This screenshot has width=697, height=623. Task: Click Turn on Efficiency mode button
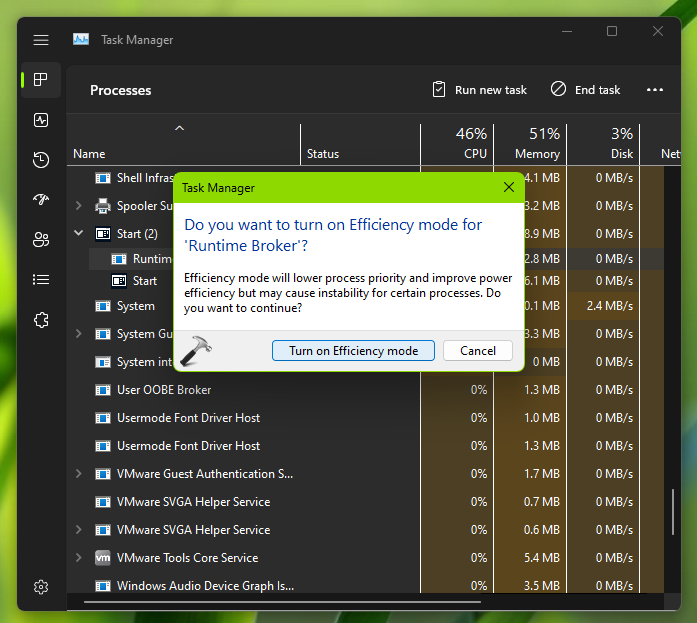352,350
